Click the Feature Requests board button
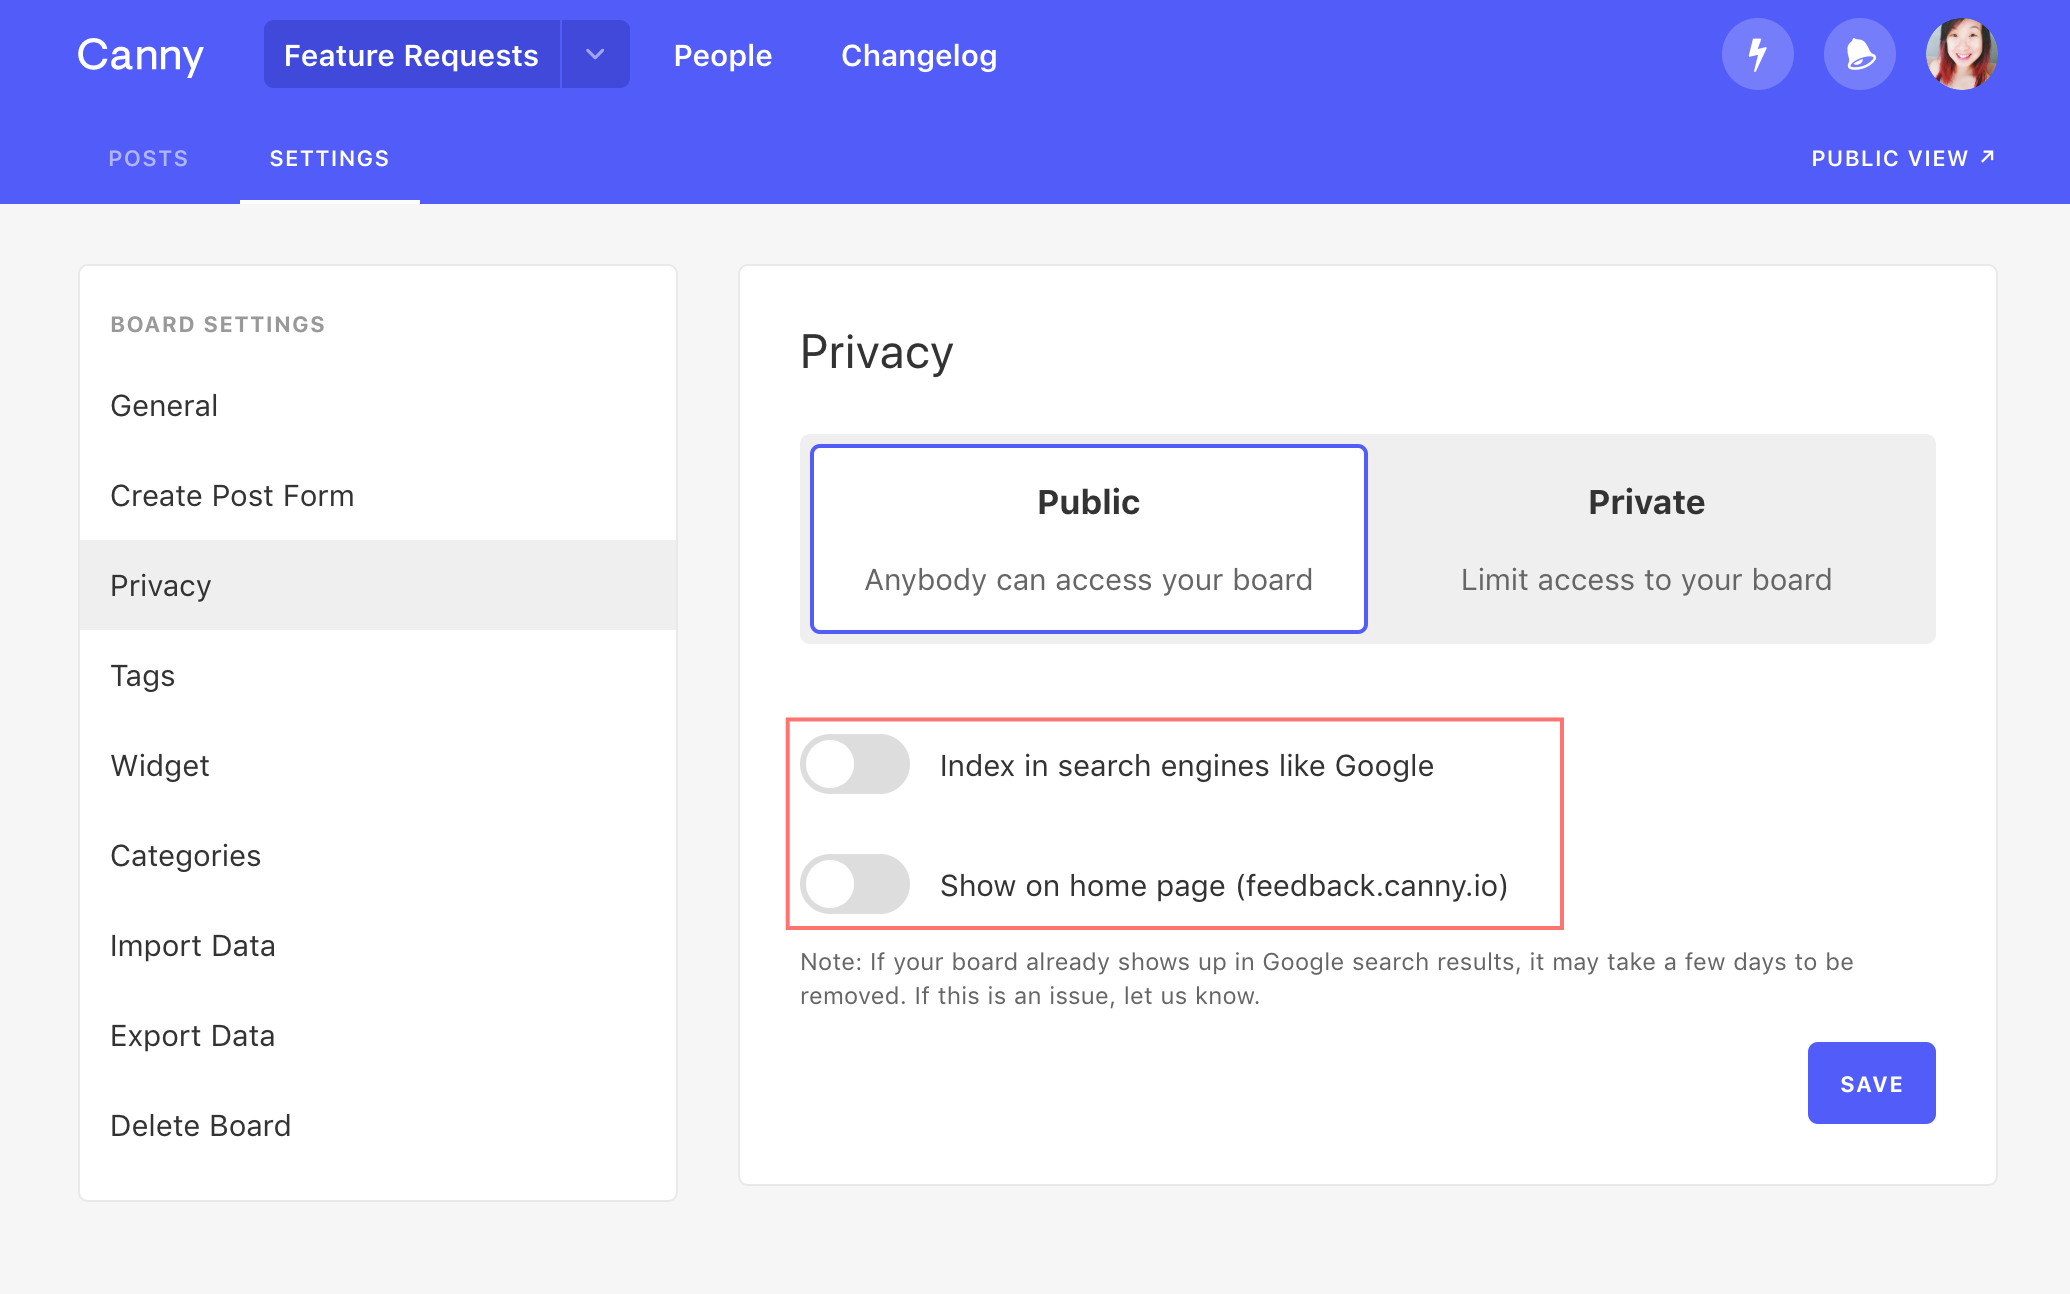 click(x=411, y=56)
